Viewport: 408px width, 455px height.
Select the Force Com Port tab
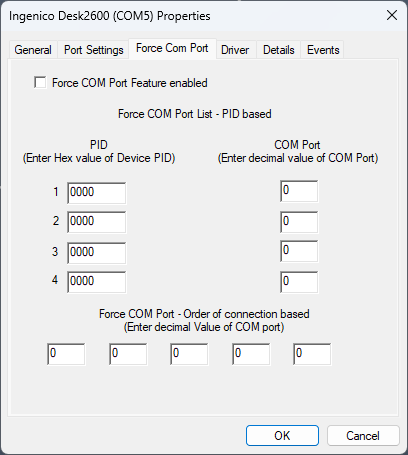point(172,49)
